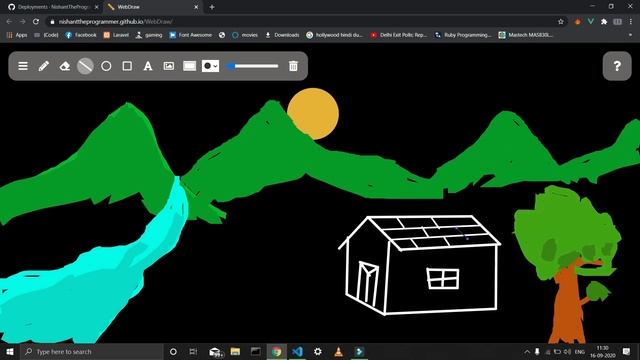Open the help question mark button

[617, 66]
